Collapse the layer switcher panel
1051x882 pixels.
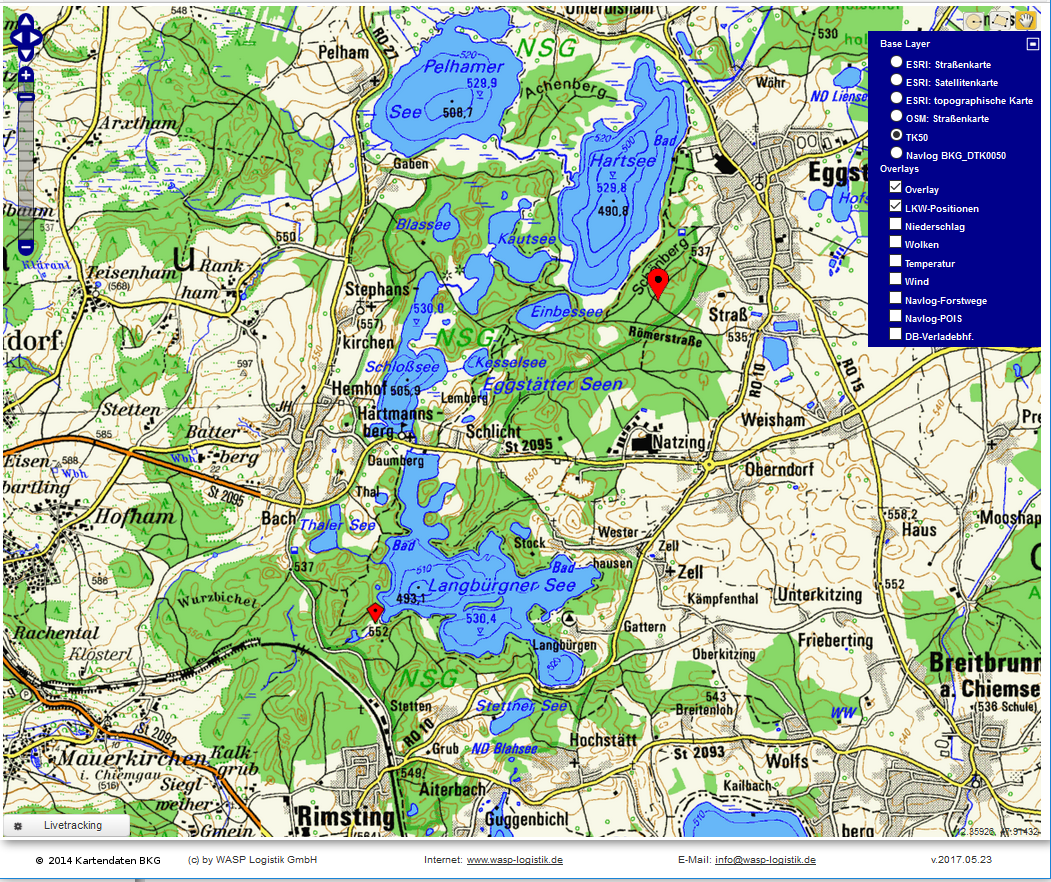pyautogui.click(x=1032, y=44)
